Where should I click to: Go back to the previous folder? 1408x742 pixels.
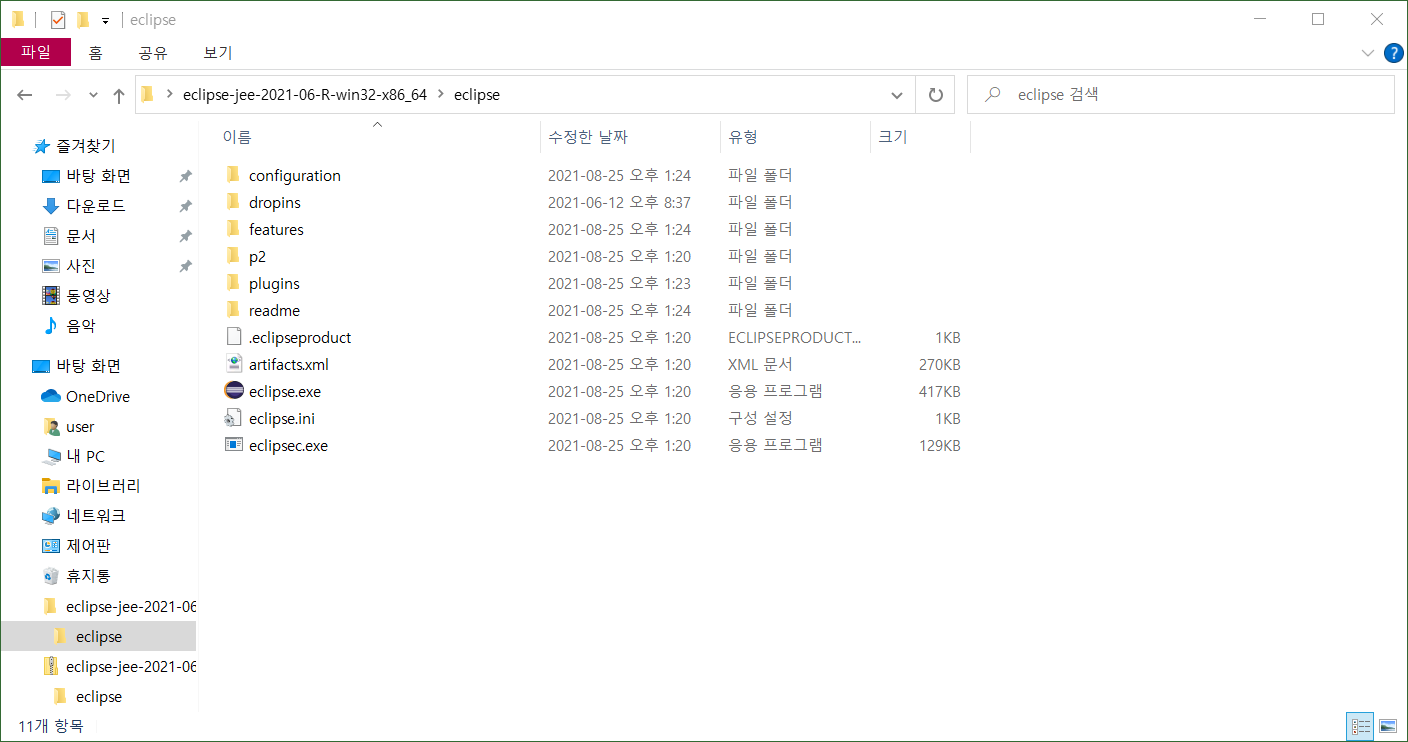(25, 95)
